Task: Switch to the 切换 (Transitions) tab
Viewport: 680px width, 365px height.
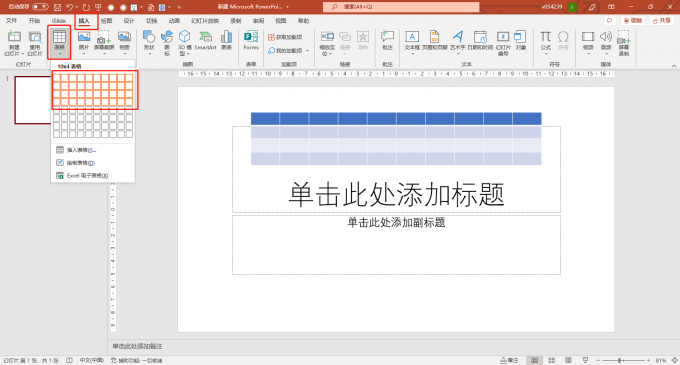Action: coord(151,21)
